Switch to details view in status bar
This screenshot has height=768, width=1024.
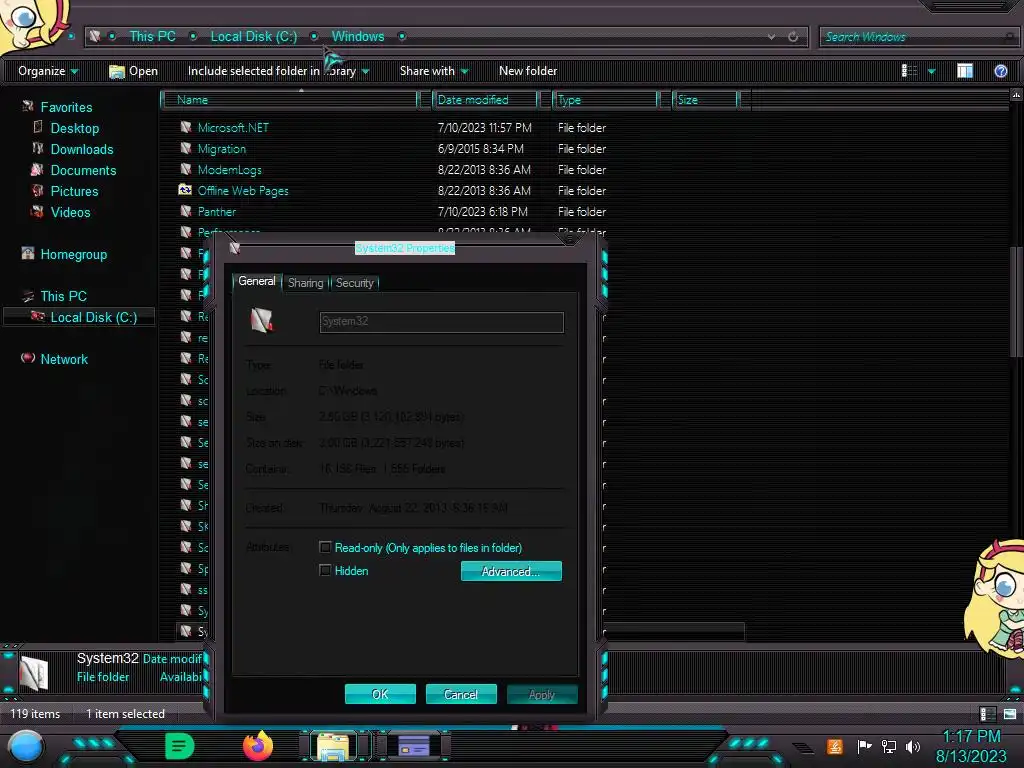pos(987,714)
